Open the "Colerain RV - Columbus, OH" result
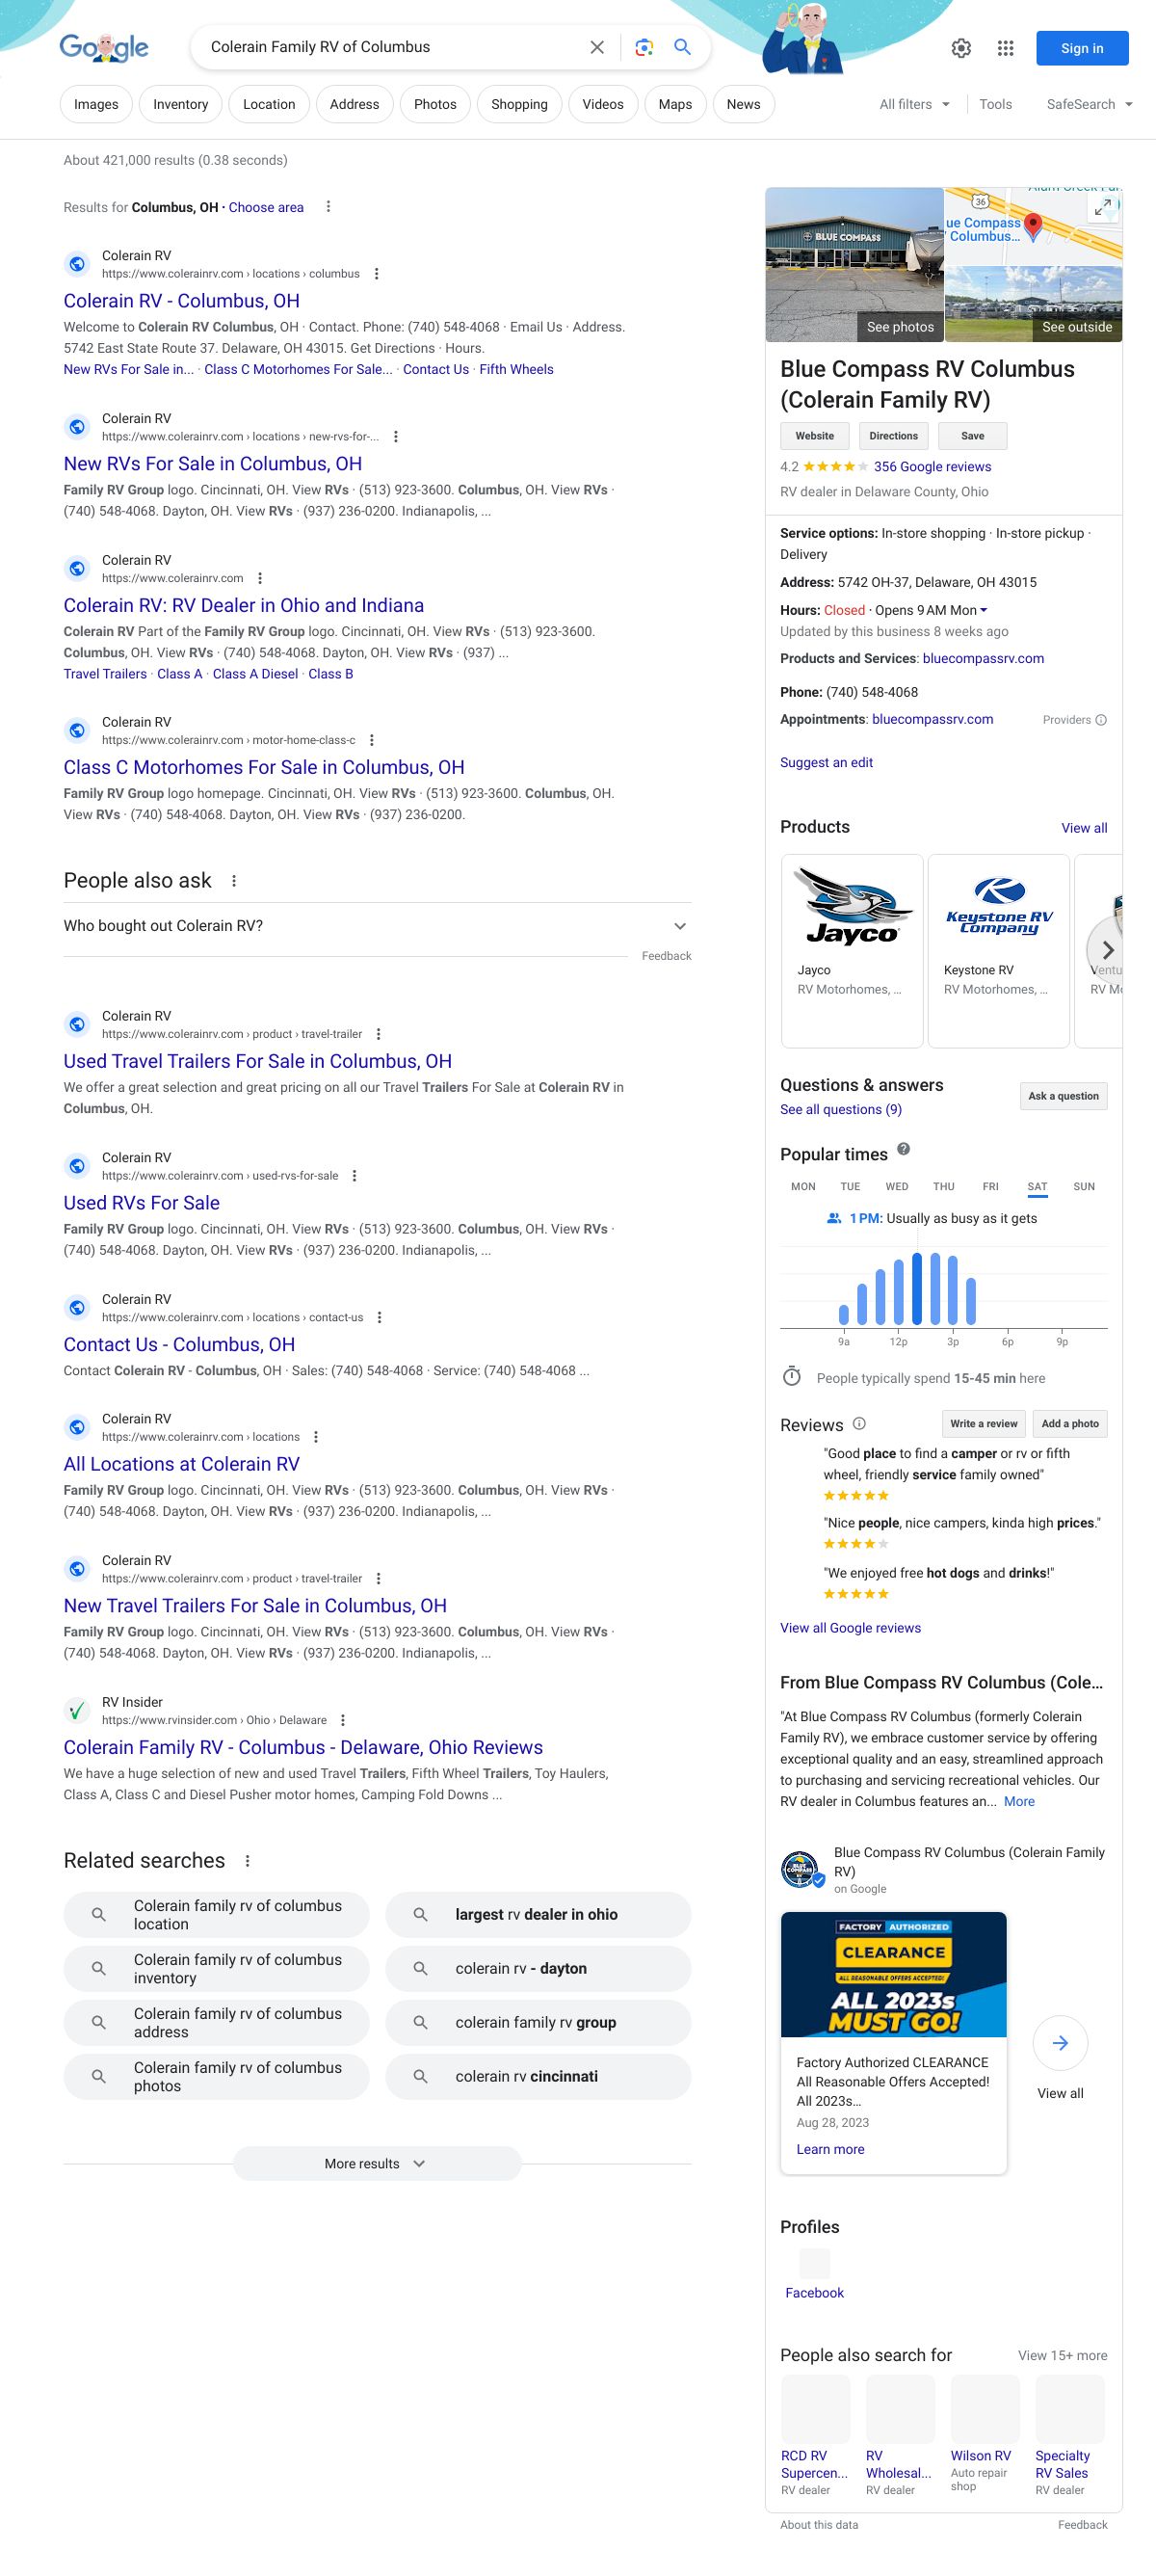 181,301
